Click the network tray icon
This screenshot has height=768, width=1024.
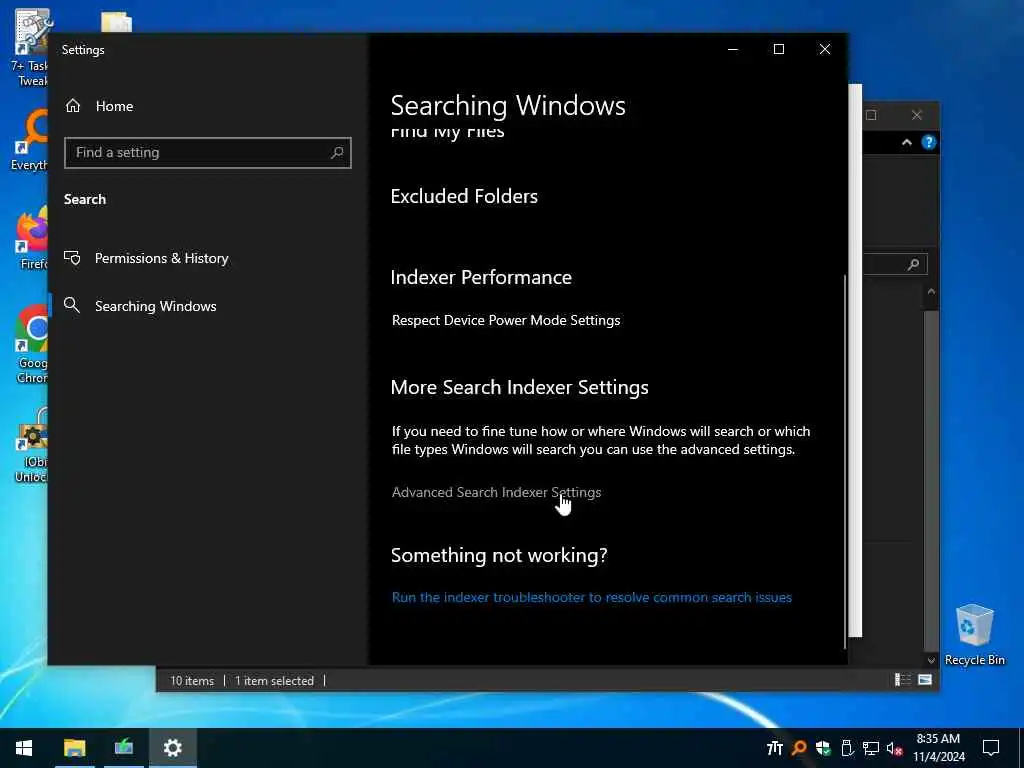pyautogui.click(x=871, y=748)
